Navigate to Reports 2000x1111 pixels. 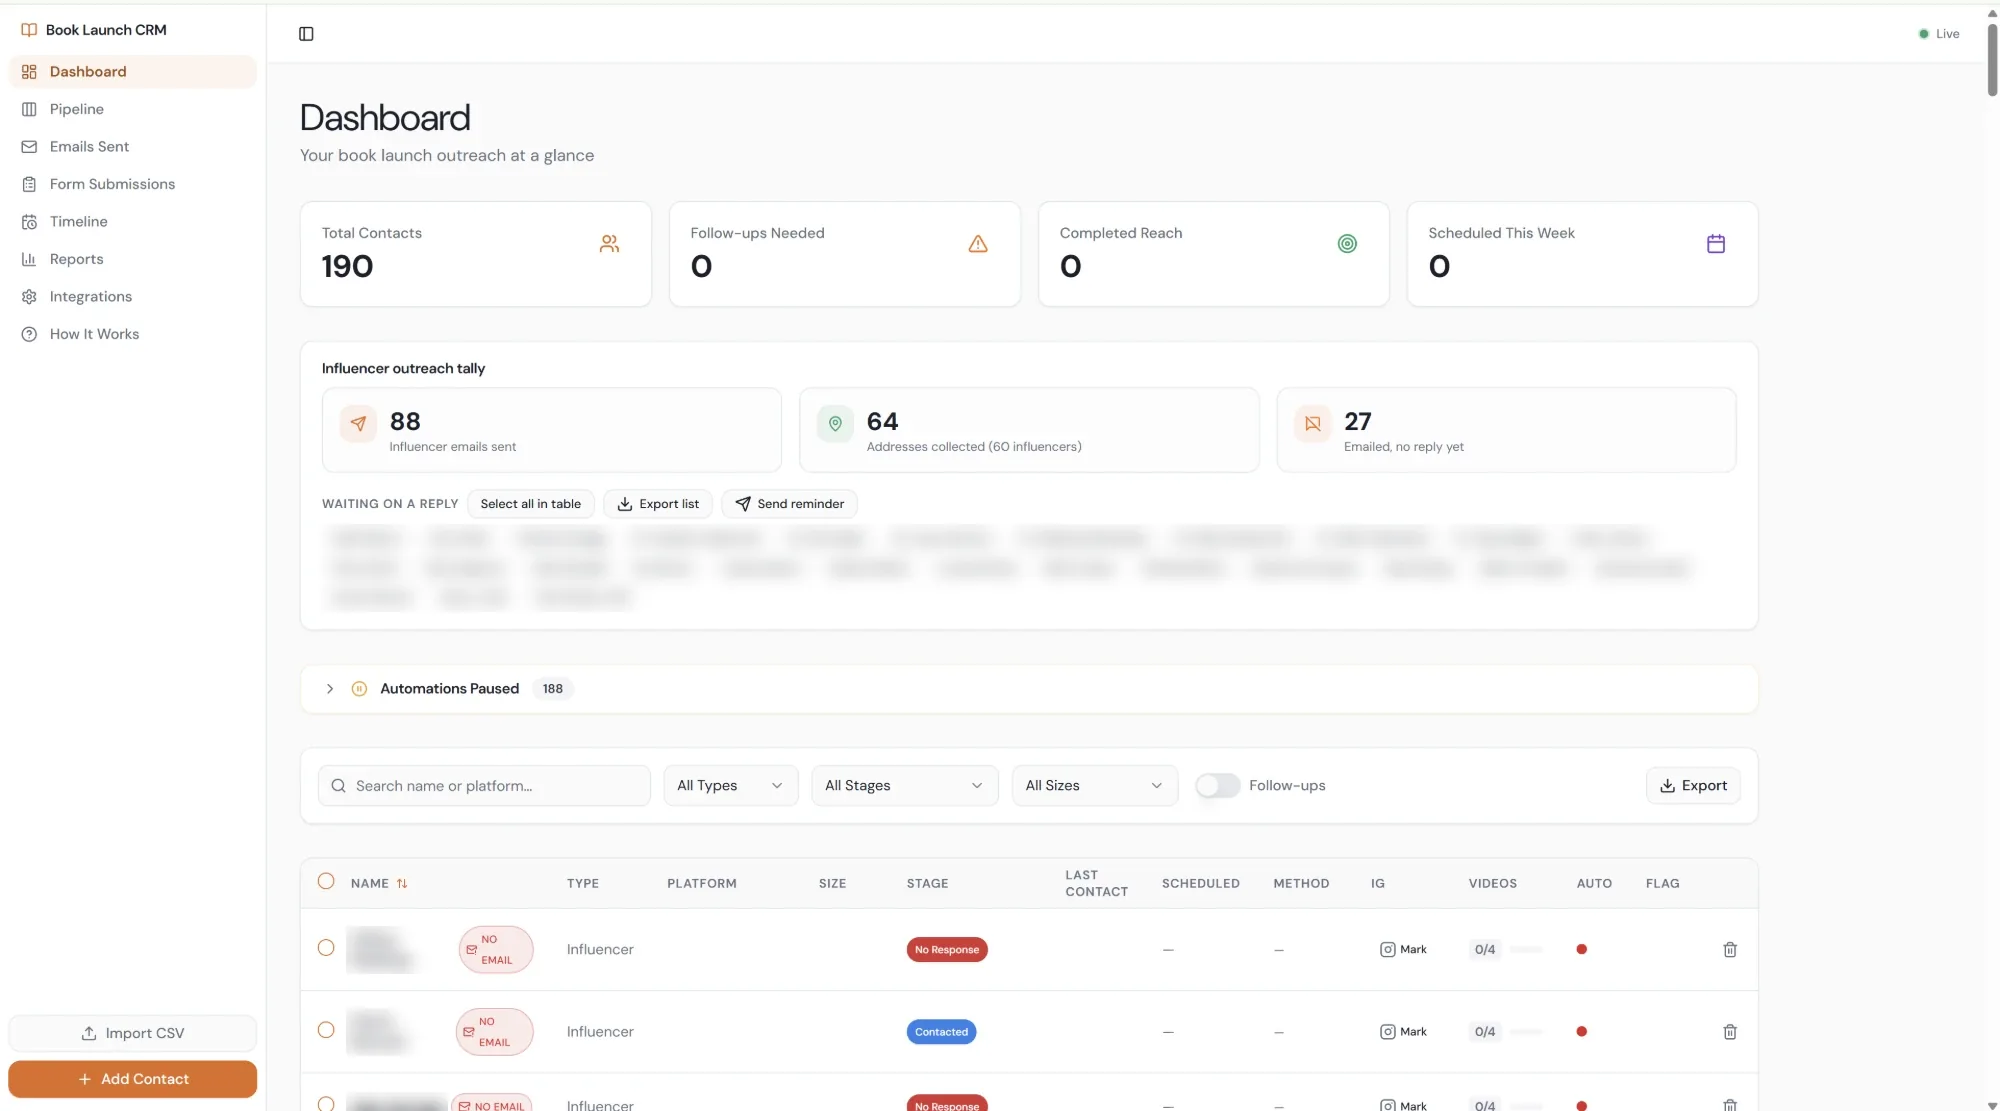pyautogui.click(x=132, y=259)
